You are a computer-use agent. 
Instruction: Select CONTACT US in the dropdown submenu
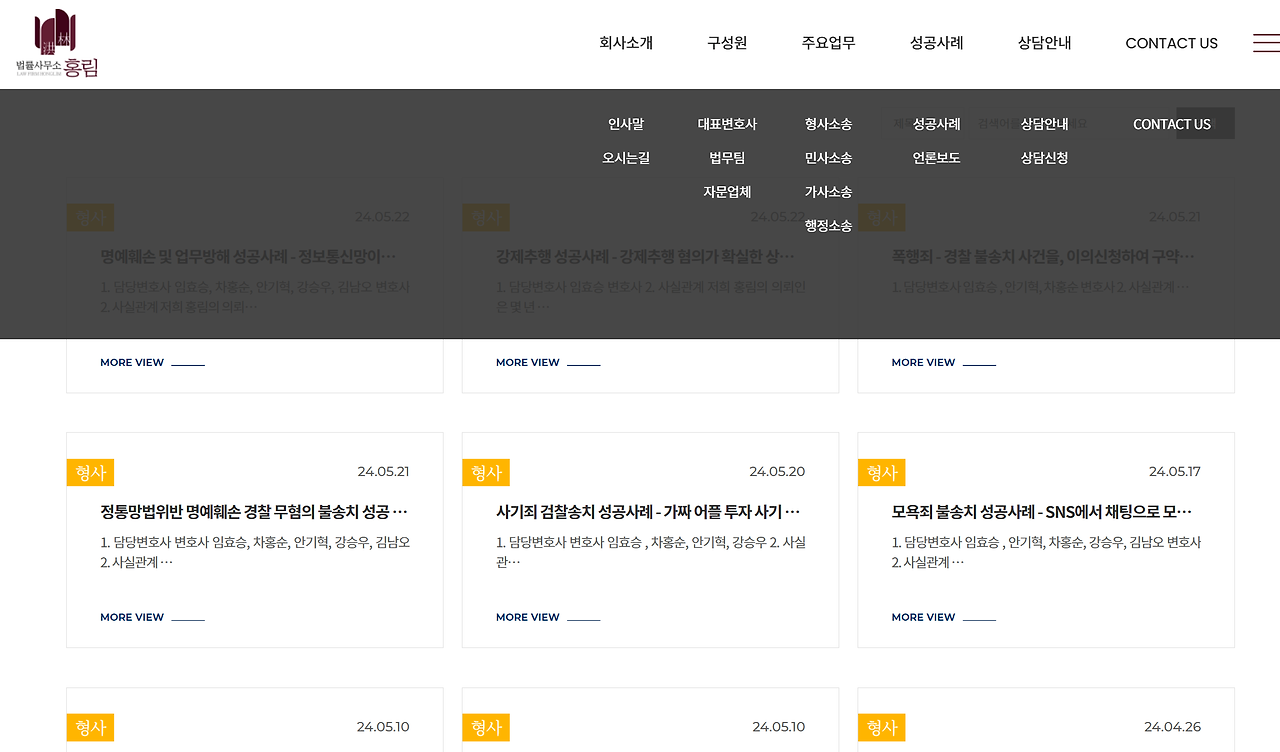(x=1171, y=124)
